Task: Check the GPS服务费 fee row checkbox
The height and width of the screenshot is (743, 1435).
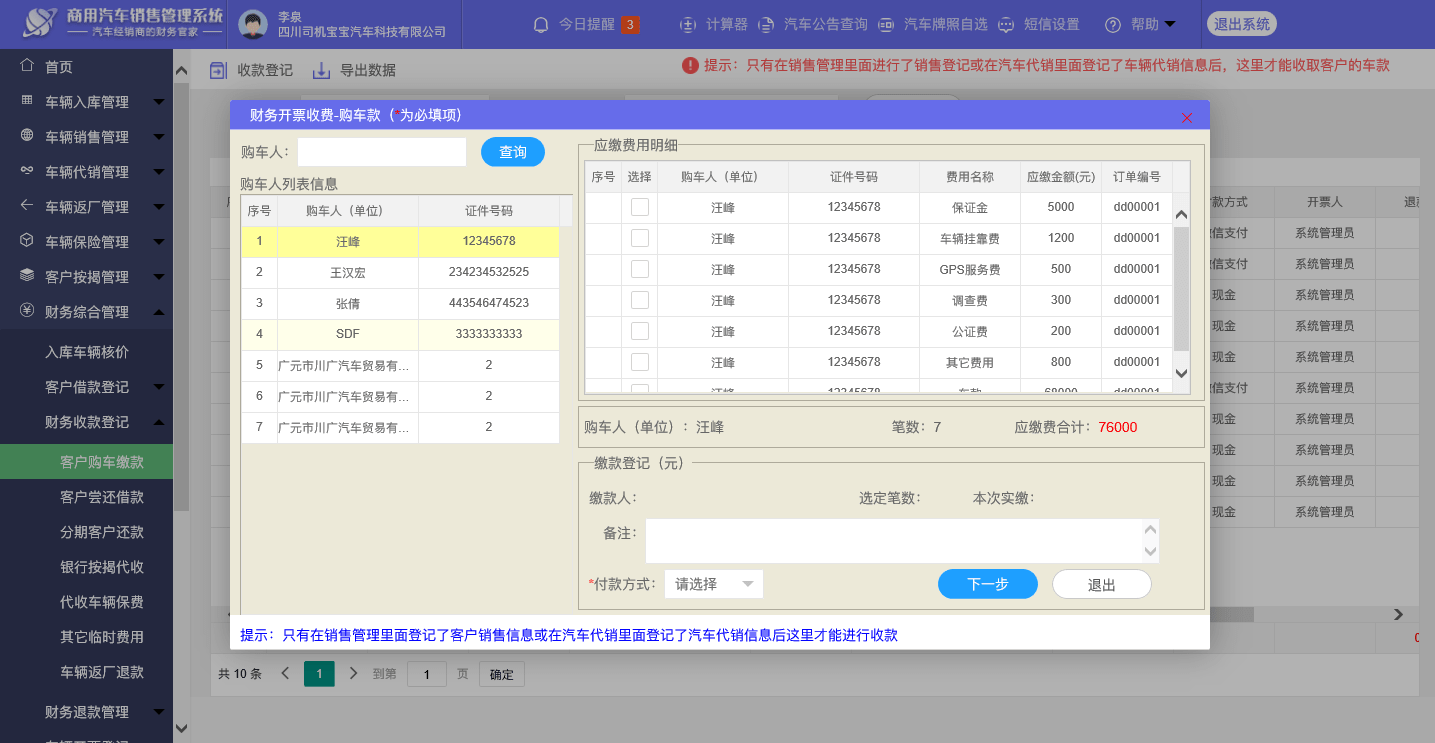Action: pyautogui.click(x=640, y=269)
